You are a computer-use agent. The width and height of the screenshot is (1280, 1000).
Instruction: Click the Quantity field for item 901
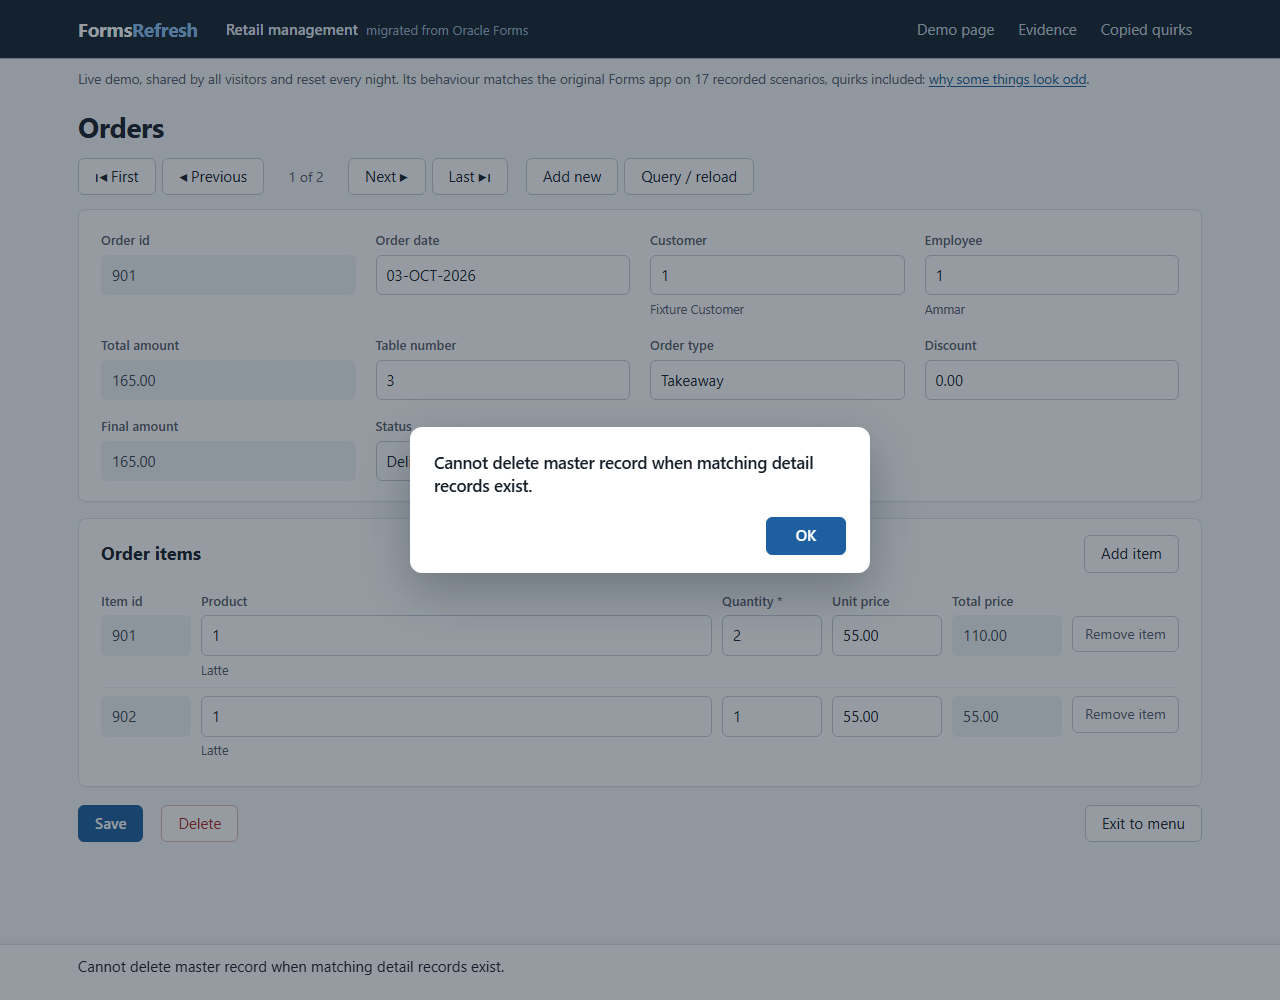[772, 636]
